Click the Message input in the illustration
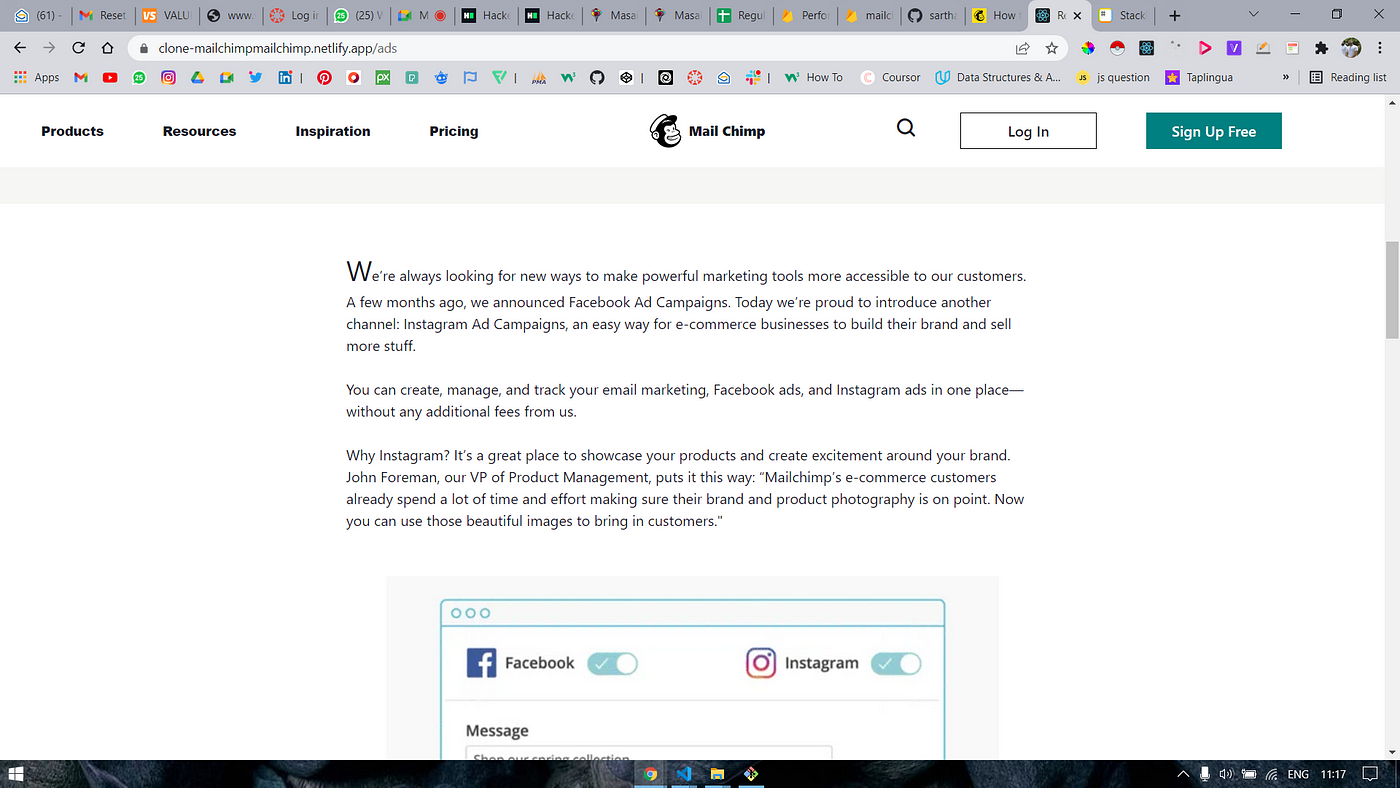 click(649, 753)
